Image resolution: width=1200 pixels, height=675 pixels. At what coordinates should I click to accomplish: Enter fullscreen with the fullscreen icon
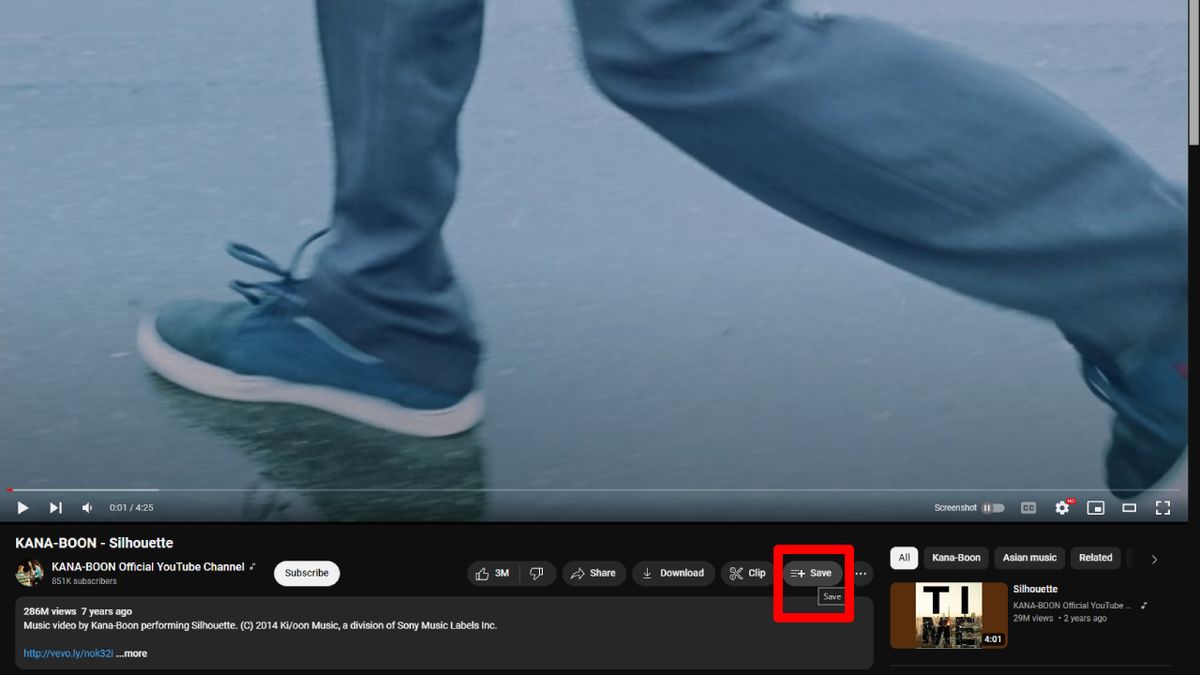(x=1162, y=507)
